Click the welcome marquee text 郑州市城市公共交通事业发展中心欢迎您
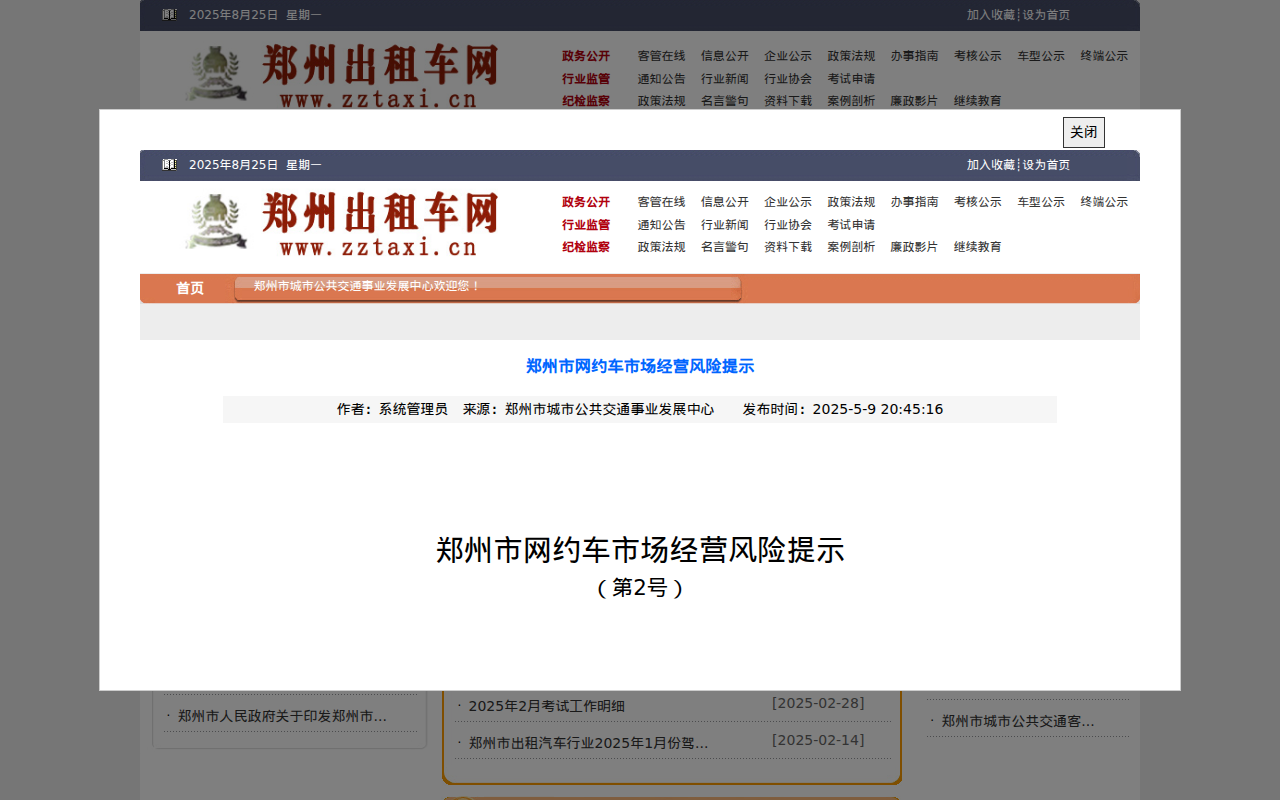The width and height of the screenshot is (1280, 800). coord(367,286)
